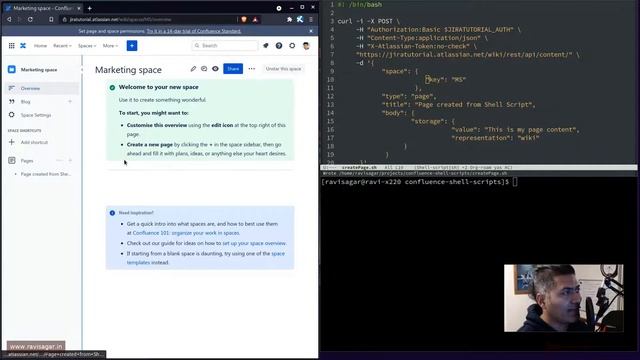The height and width of the screenshot is (360, 640).
Task: Click the terminal prompt in the right pane
Action: coord(419,182)
